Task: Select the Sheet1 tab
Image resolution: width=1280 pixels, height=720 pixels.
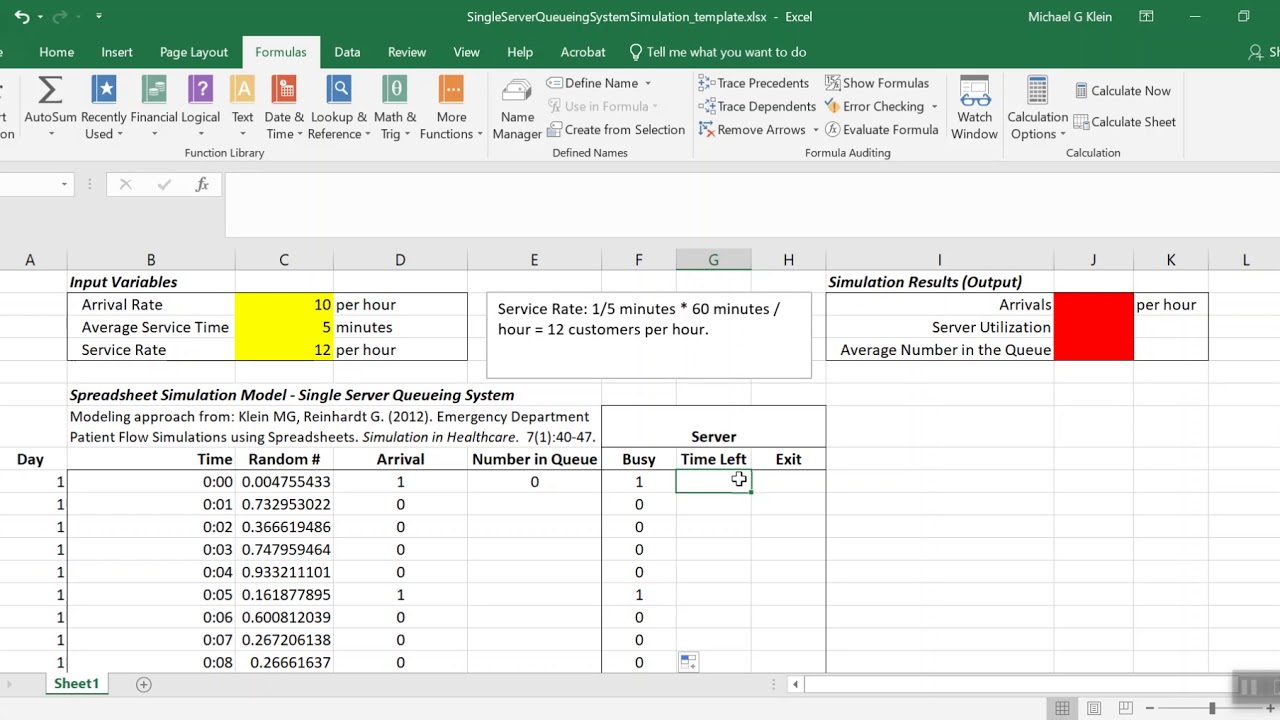Action: [x=76, y=684]
